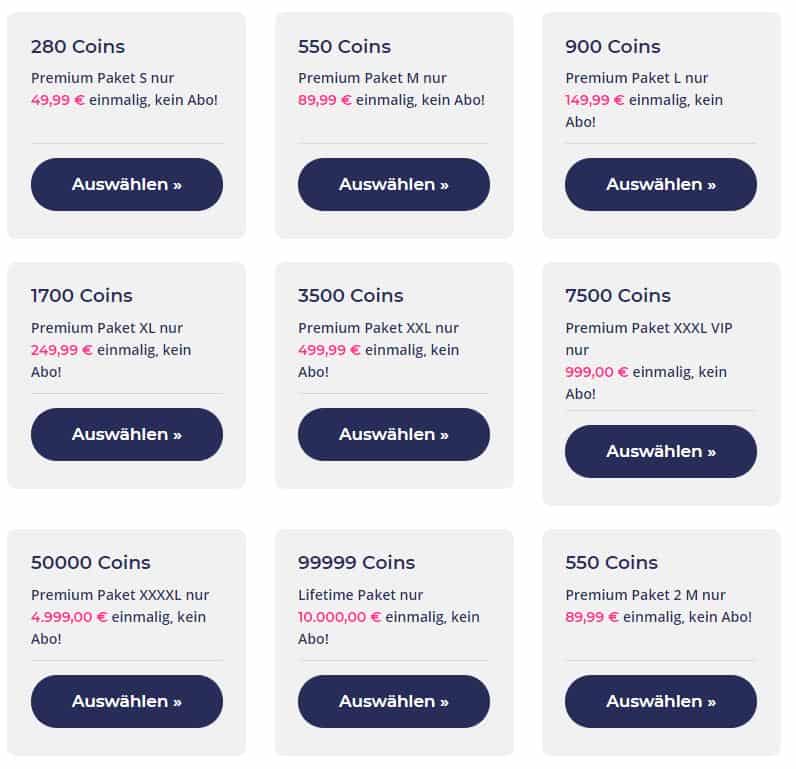Screen dimensions: 796x769
Task: Click the 4.999,00 € price text
Action: click(x=69, y=617)
